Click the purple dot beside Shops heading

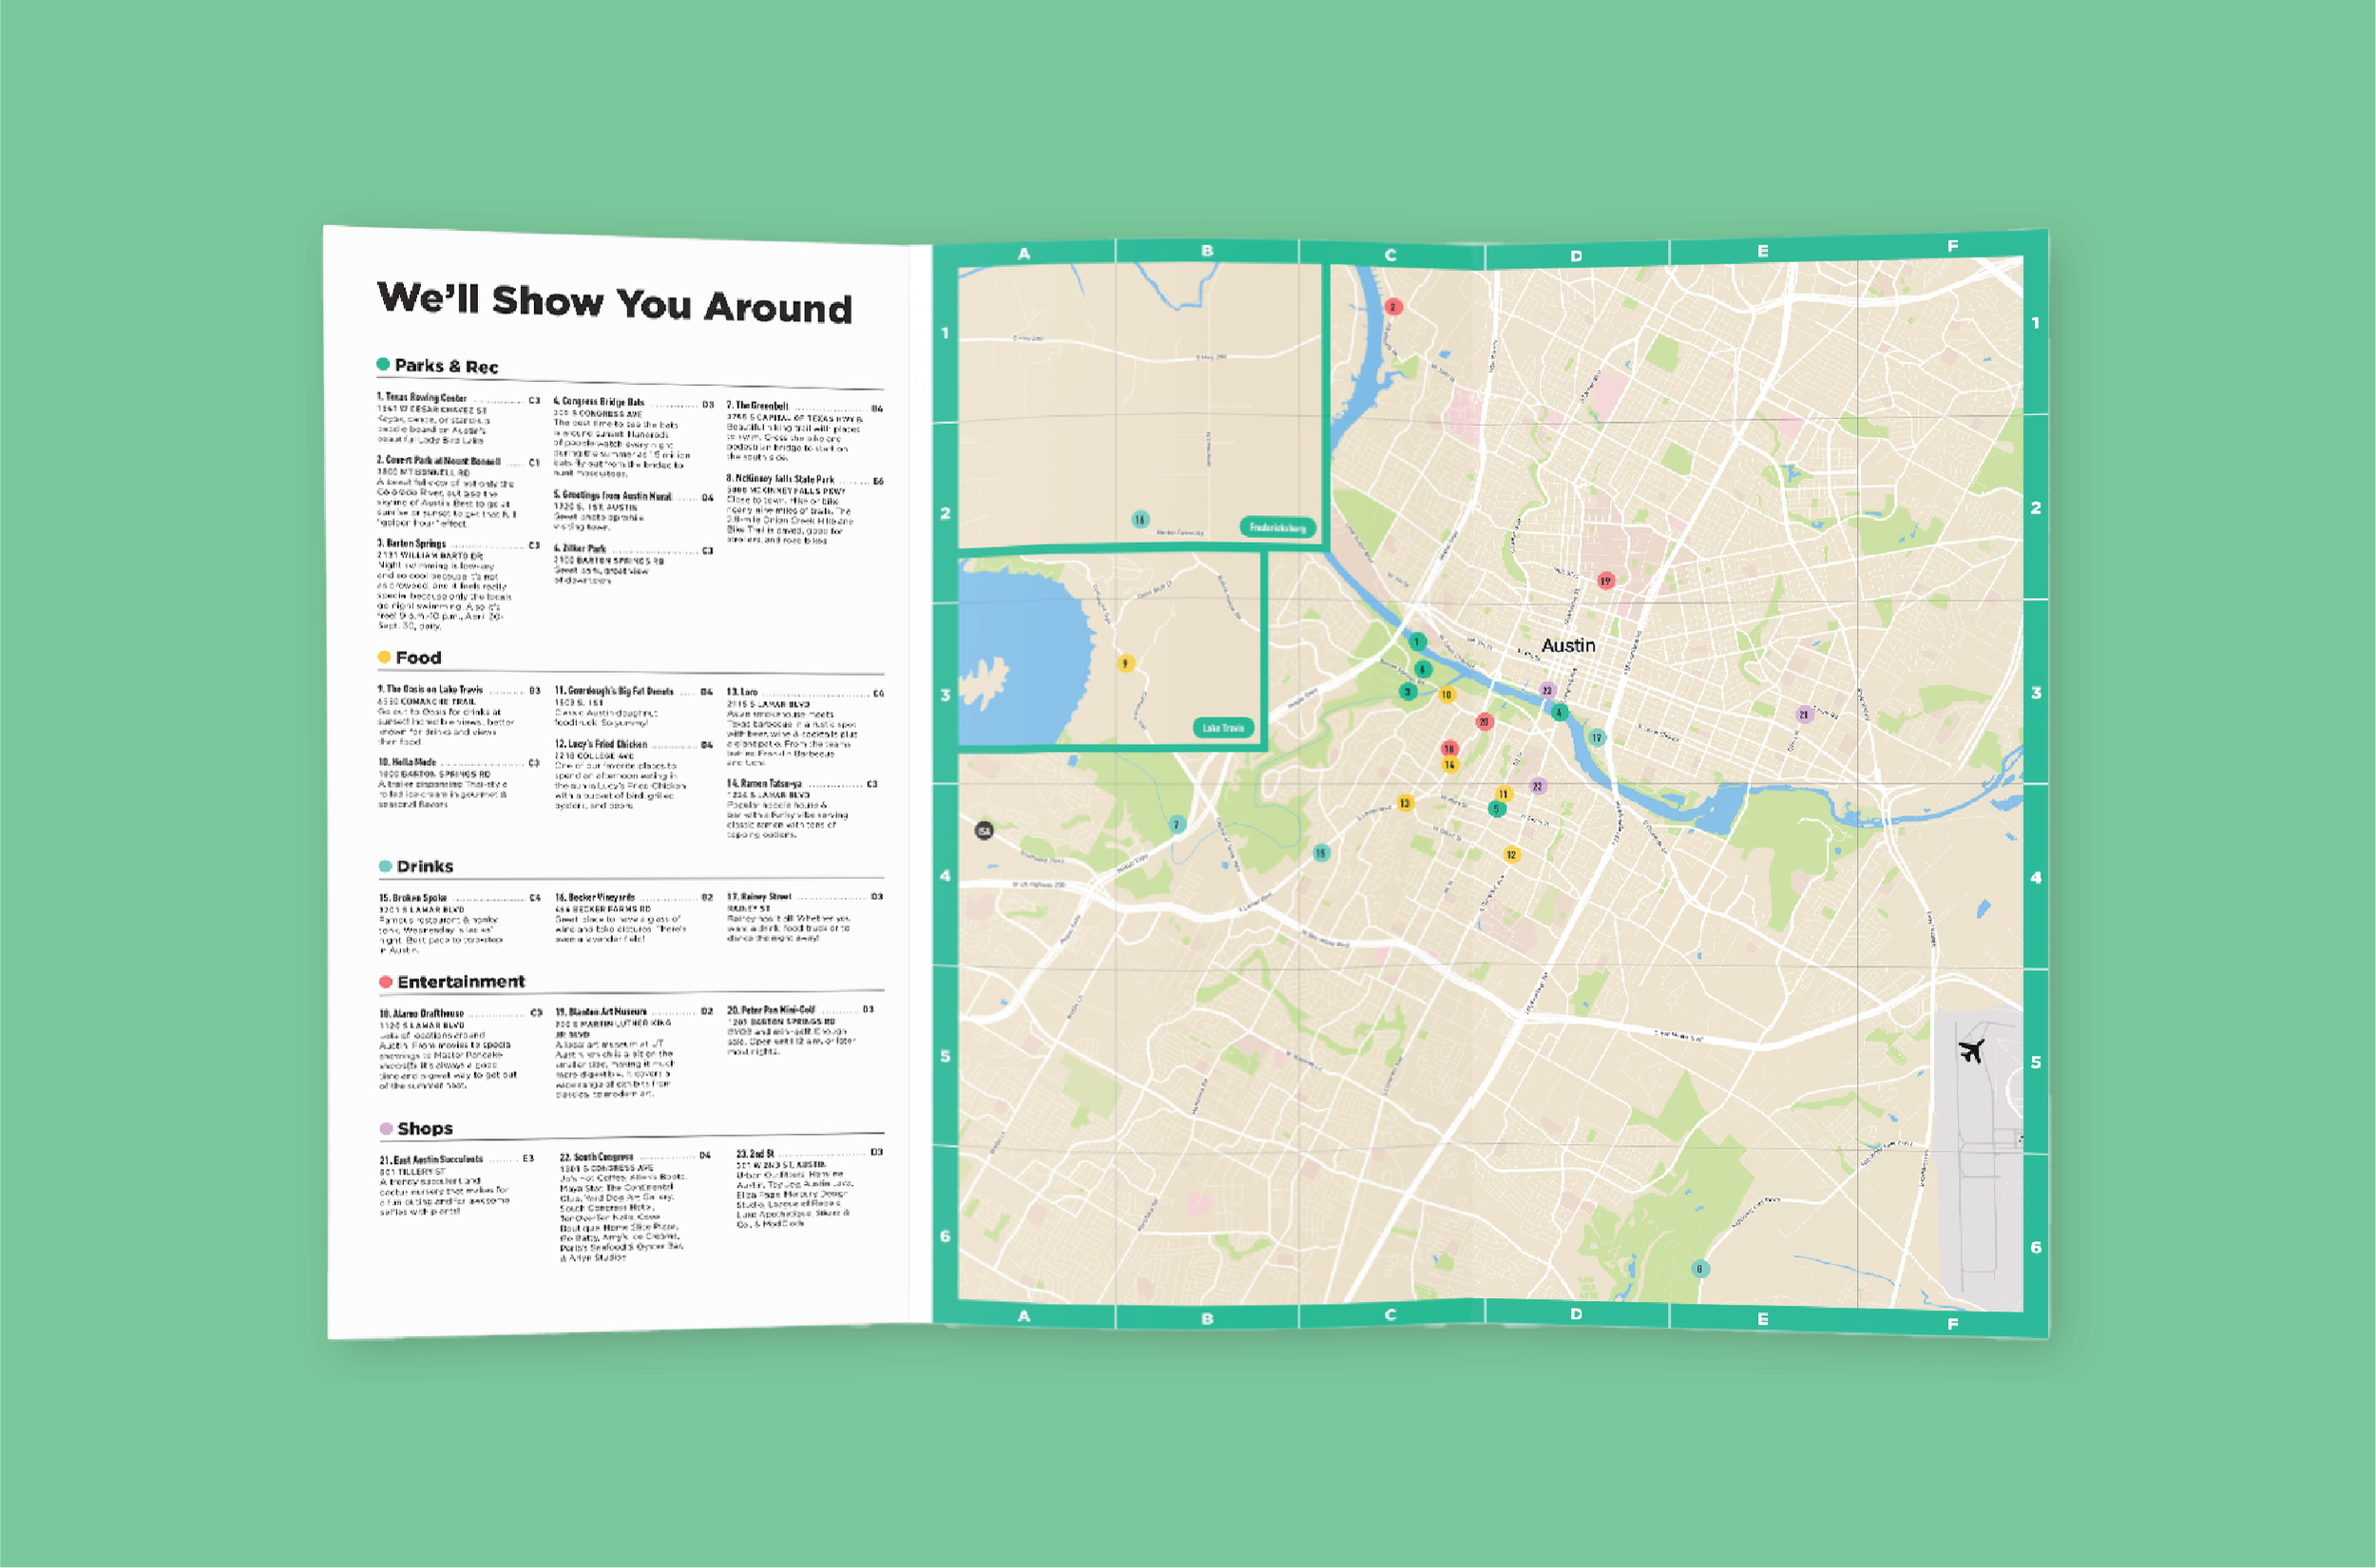(x=386, y=1128)
